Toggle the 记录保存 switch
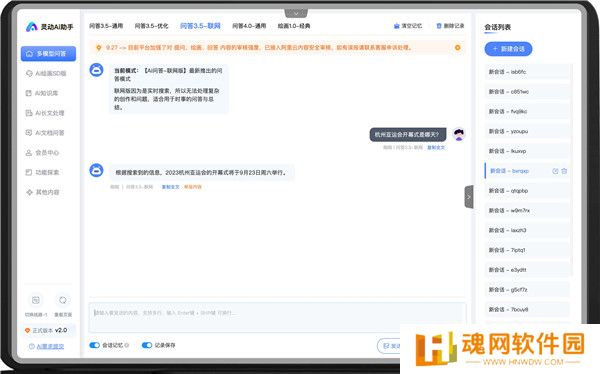The height and width of the screenshot is (374, 600). 147,345
